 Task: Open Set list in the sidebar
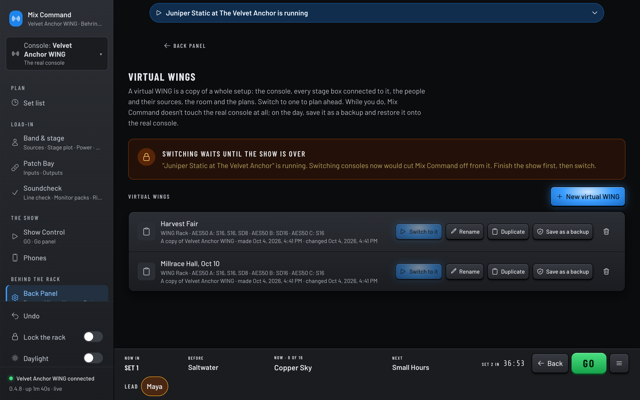(57, 103)
